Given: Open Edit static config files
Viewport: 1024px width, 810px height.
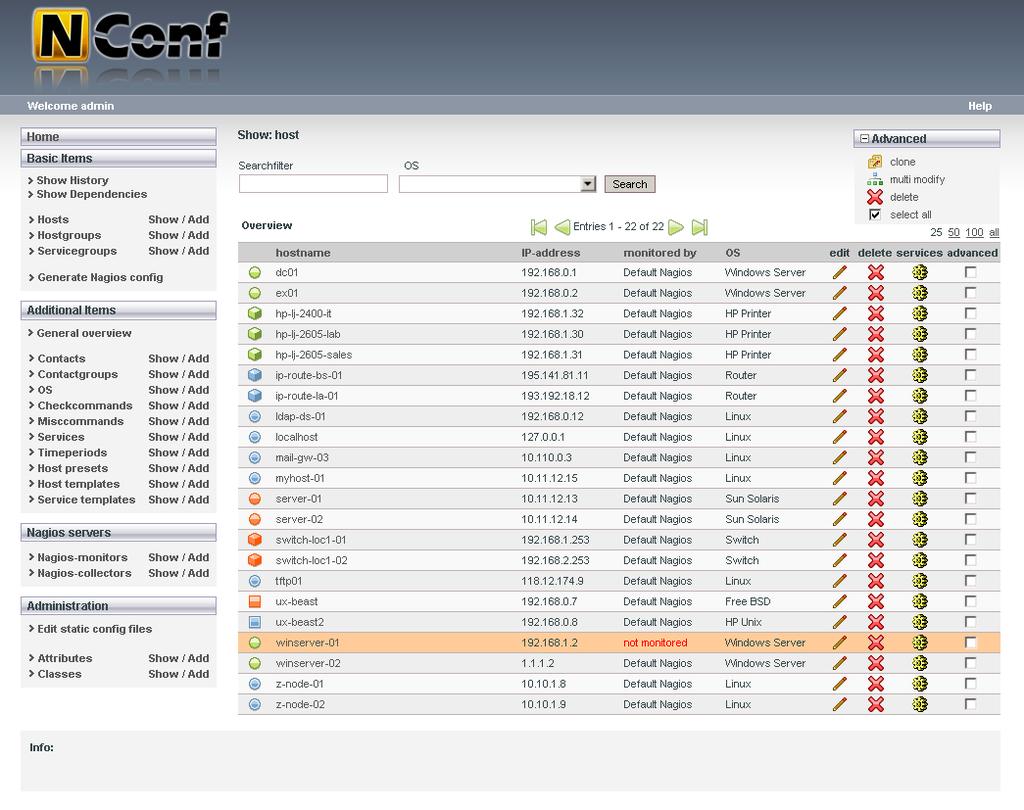Looking at the screenshot, I should 95,629.
